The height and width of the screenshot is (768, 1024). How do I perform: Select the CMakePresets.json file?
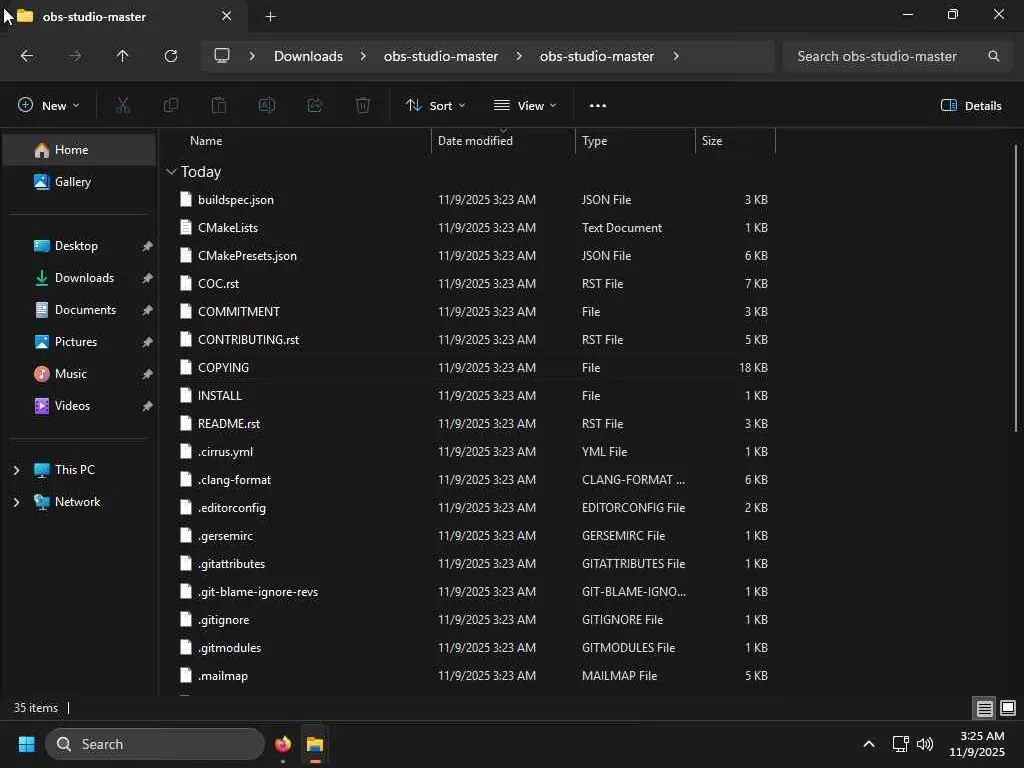pos(474,256)
